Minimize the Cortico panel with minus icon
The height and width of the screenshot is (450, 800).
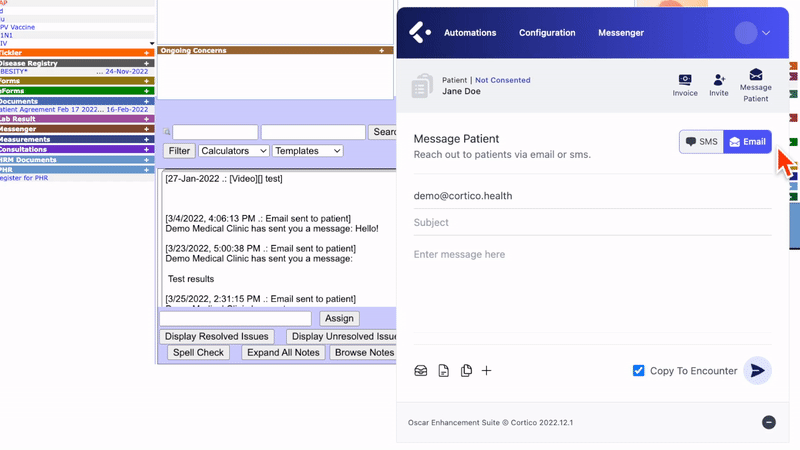click(769, 423)
